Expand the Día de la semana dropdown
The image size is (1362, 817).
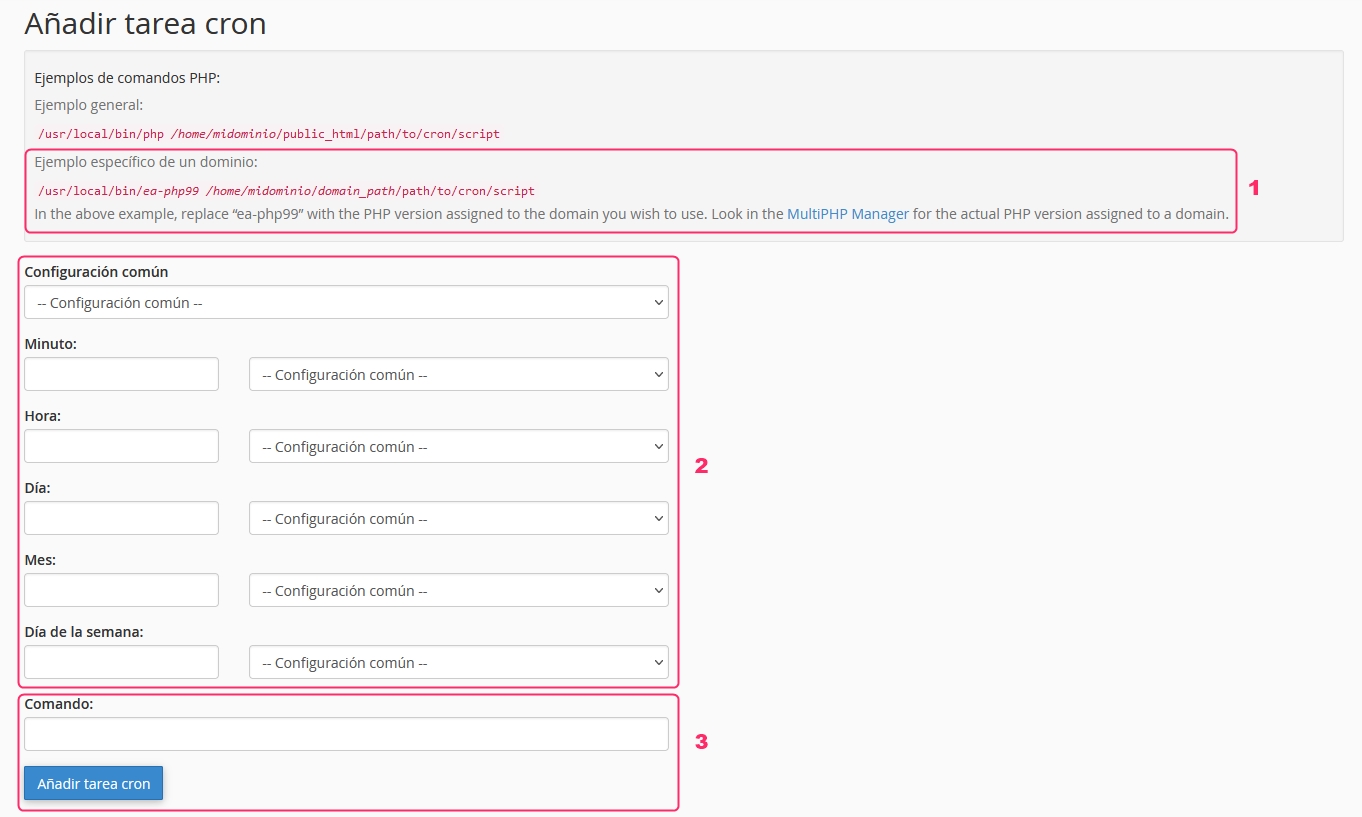[x=458, y=663]
